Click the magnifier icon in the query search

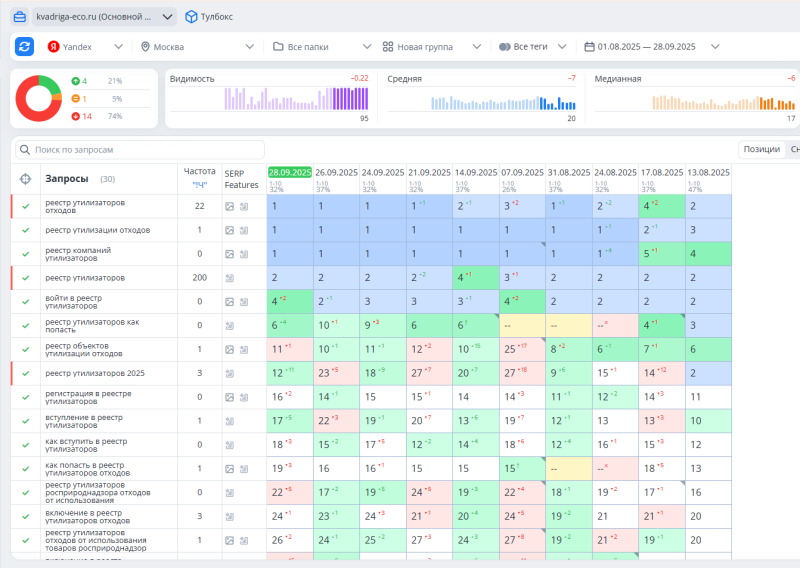(24, 150)
